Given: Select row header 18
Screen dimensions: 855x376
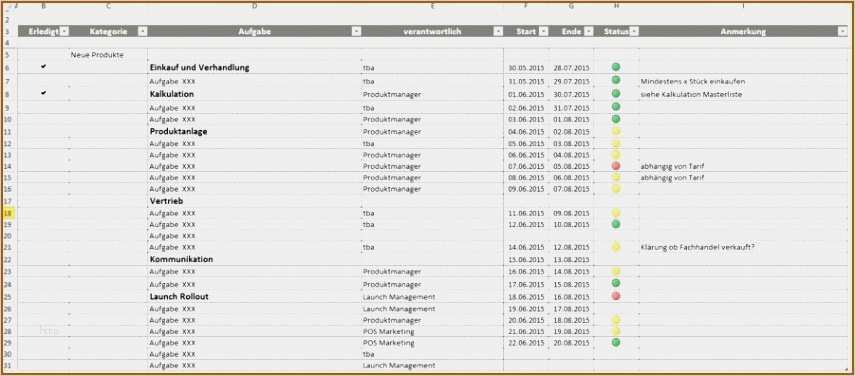Looking at the screenshot, I should click(x=8, y=213).
